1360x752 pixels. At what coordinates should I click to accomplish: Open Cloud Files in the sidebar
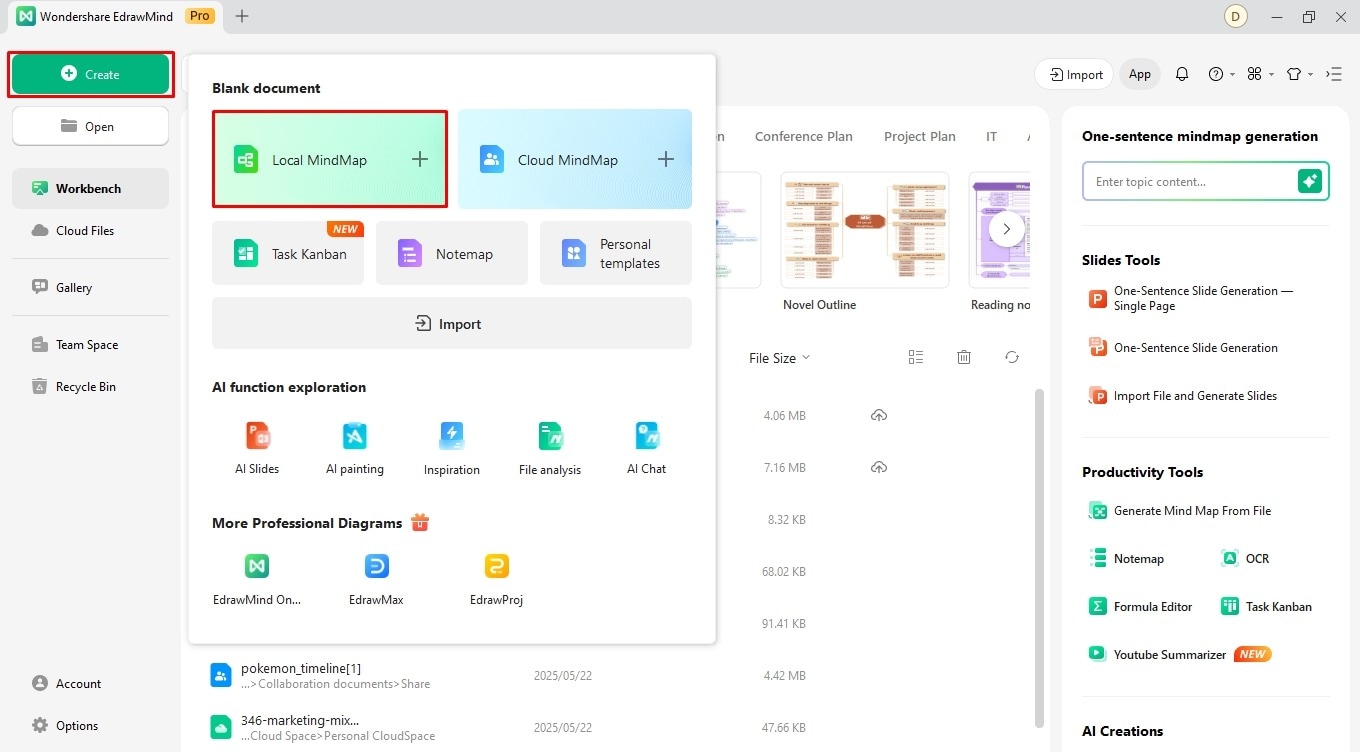point(90,230)
